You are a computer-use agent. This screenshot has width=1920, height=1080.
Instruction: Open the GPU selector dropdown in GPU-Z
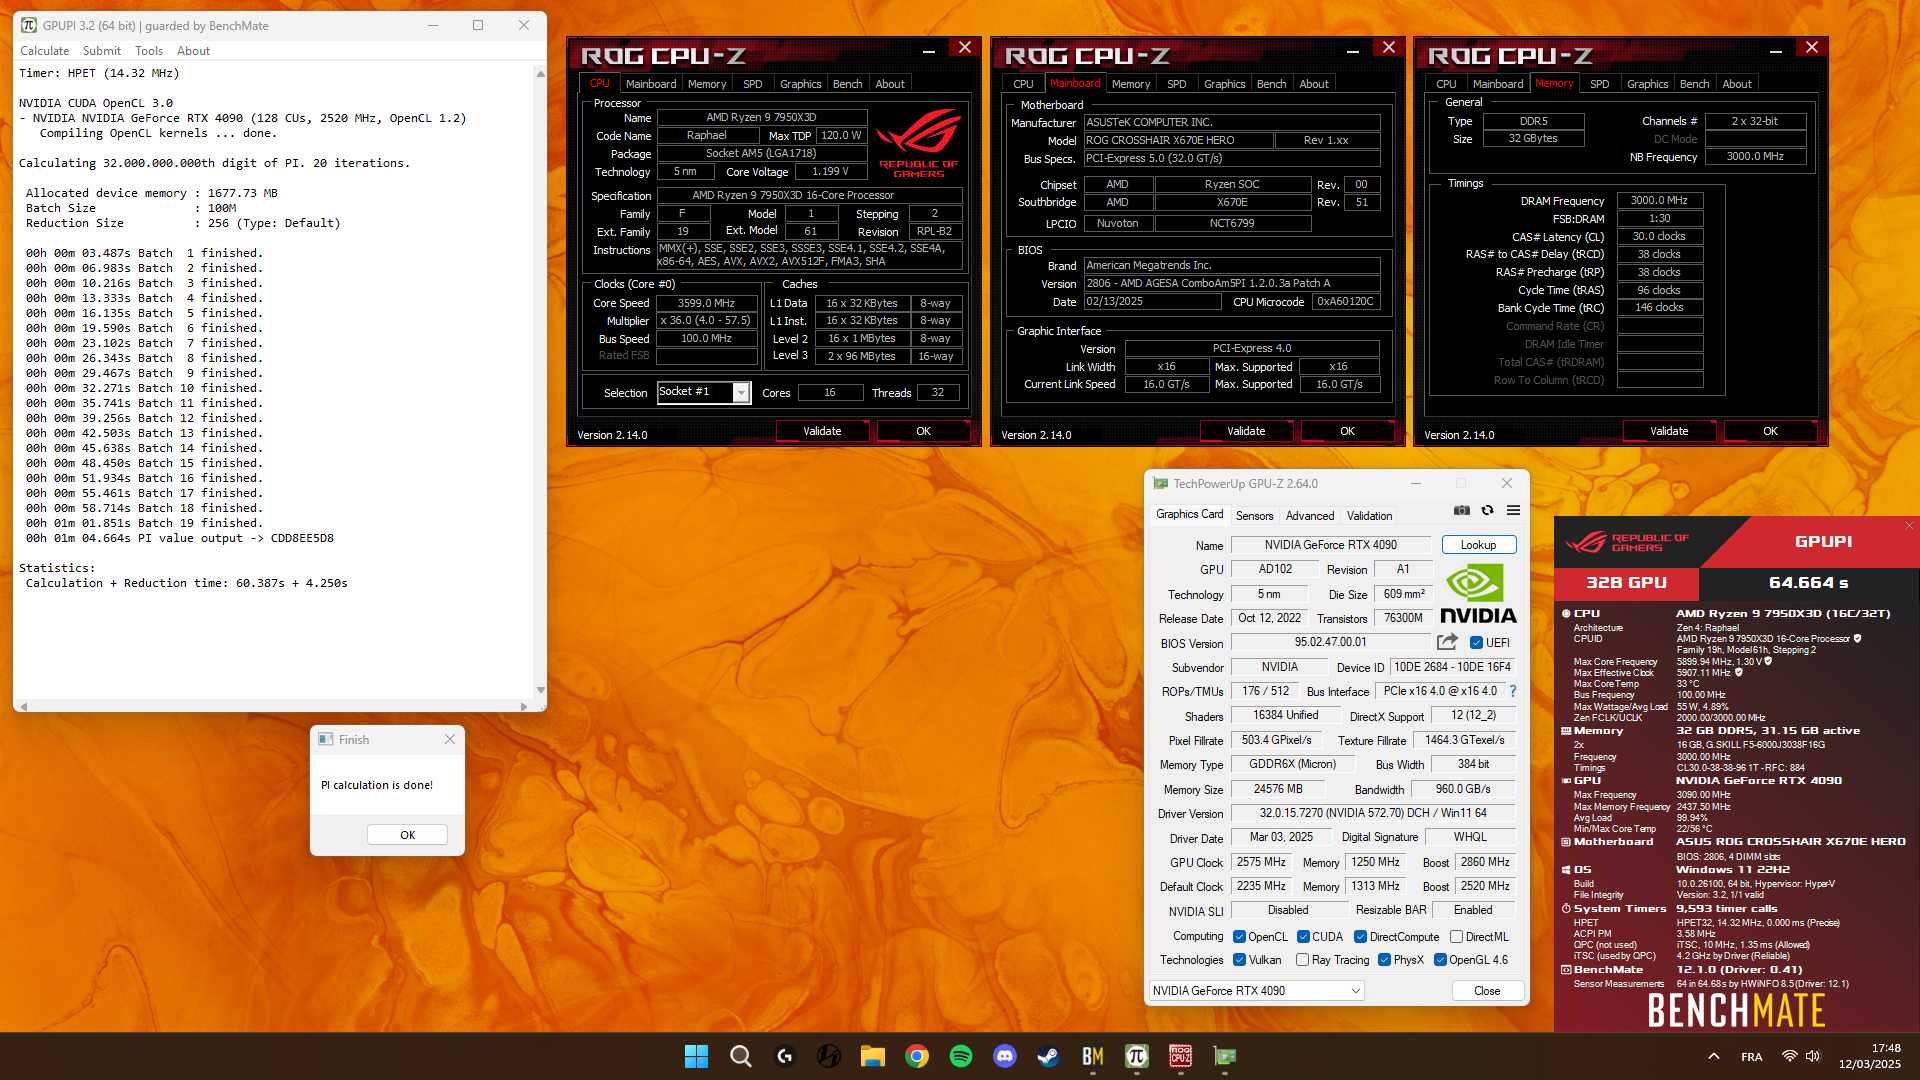[x=1257, y=991]
